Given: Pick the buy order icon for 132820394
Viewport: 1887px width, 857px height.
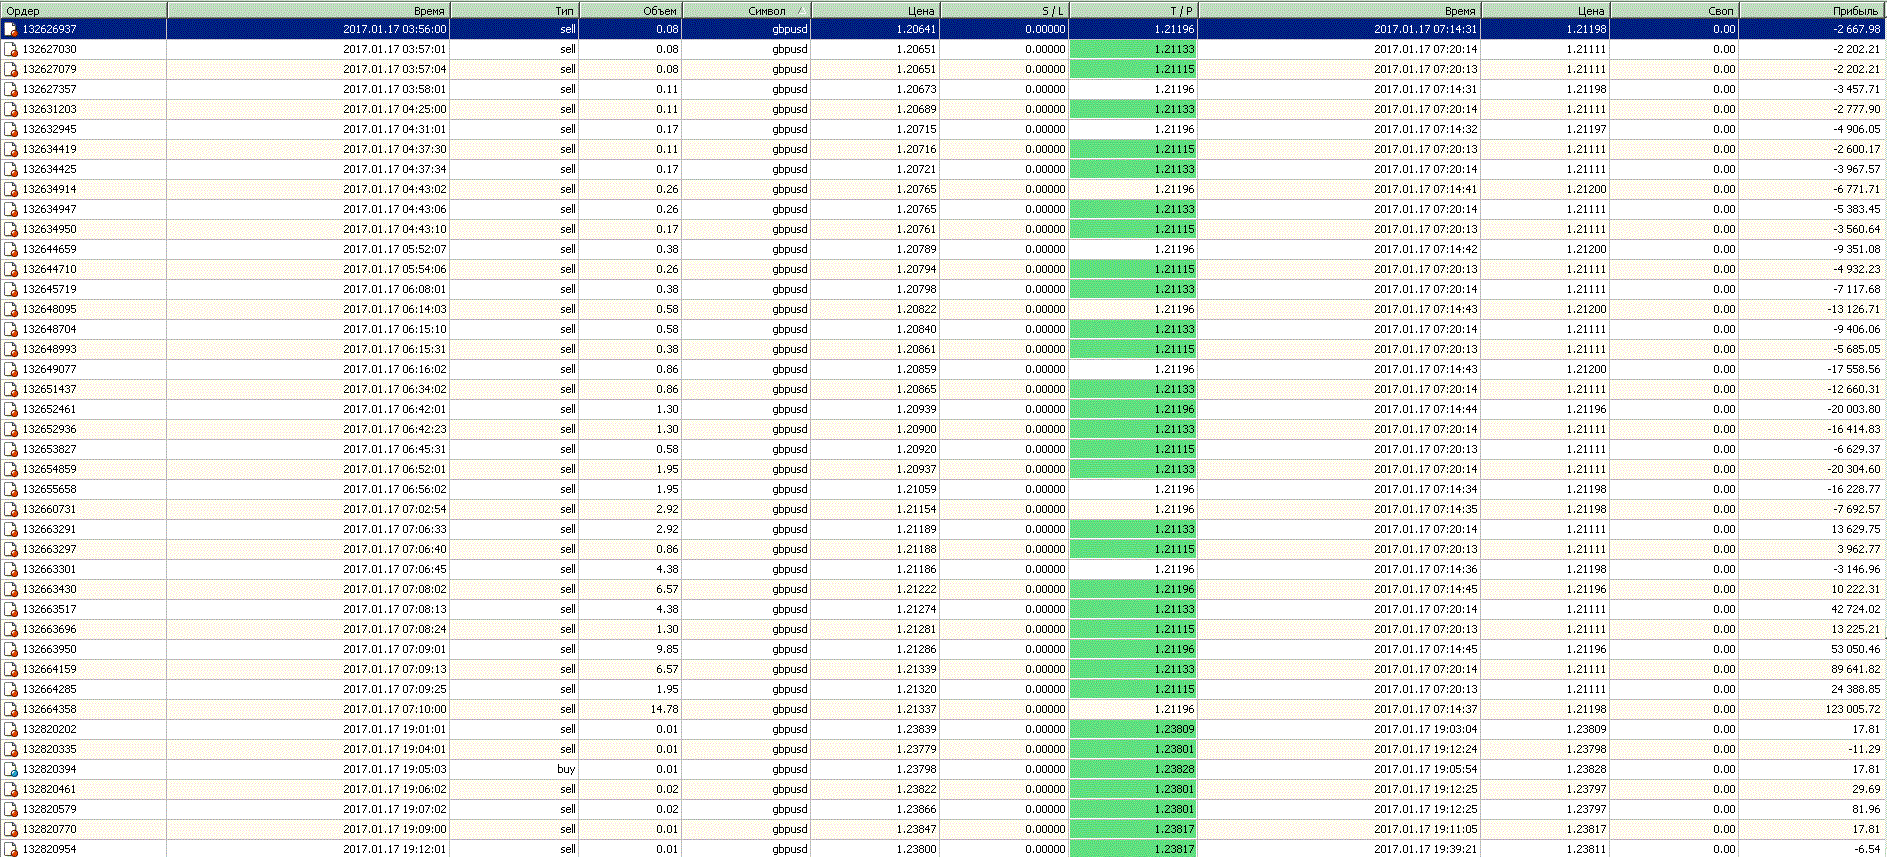Looking at the screenshot, I should (x=11, y=769).
